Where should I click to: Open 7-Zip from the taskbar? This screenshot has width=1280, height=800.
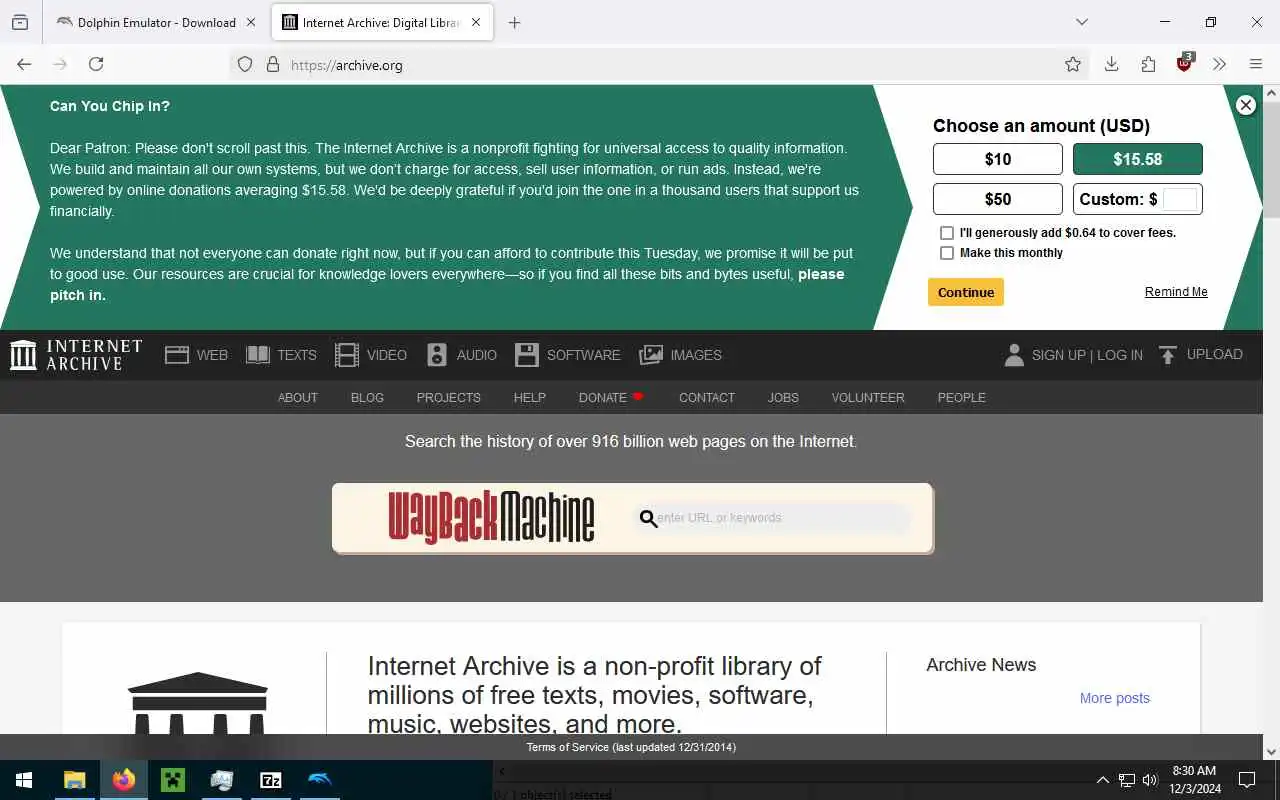tap(271, 780)
